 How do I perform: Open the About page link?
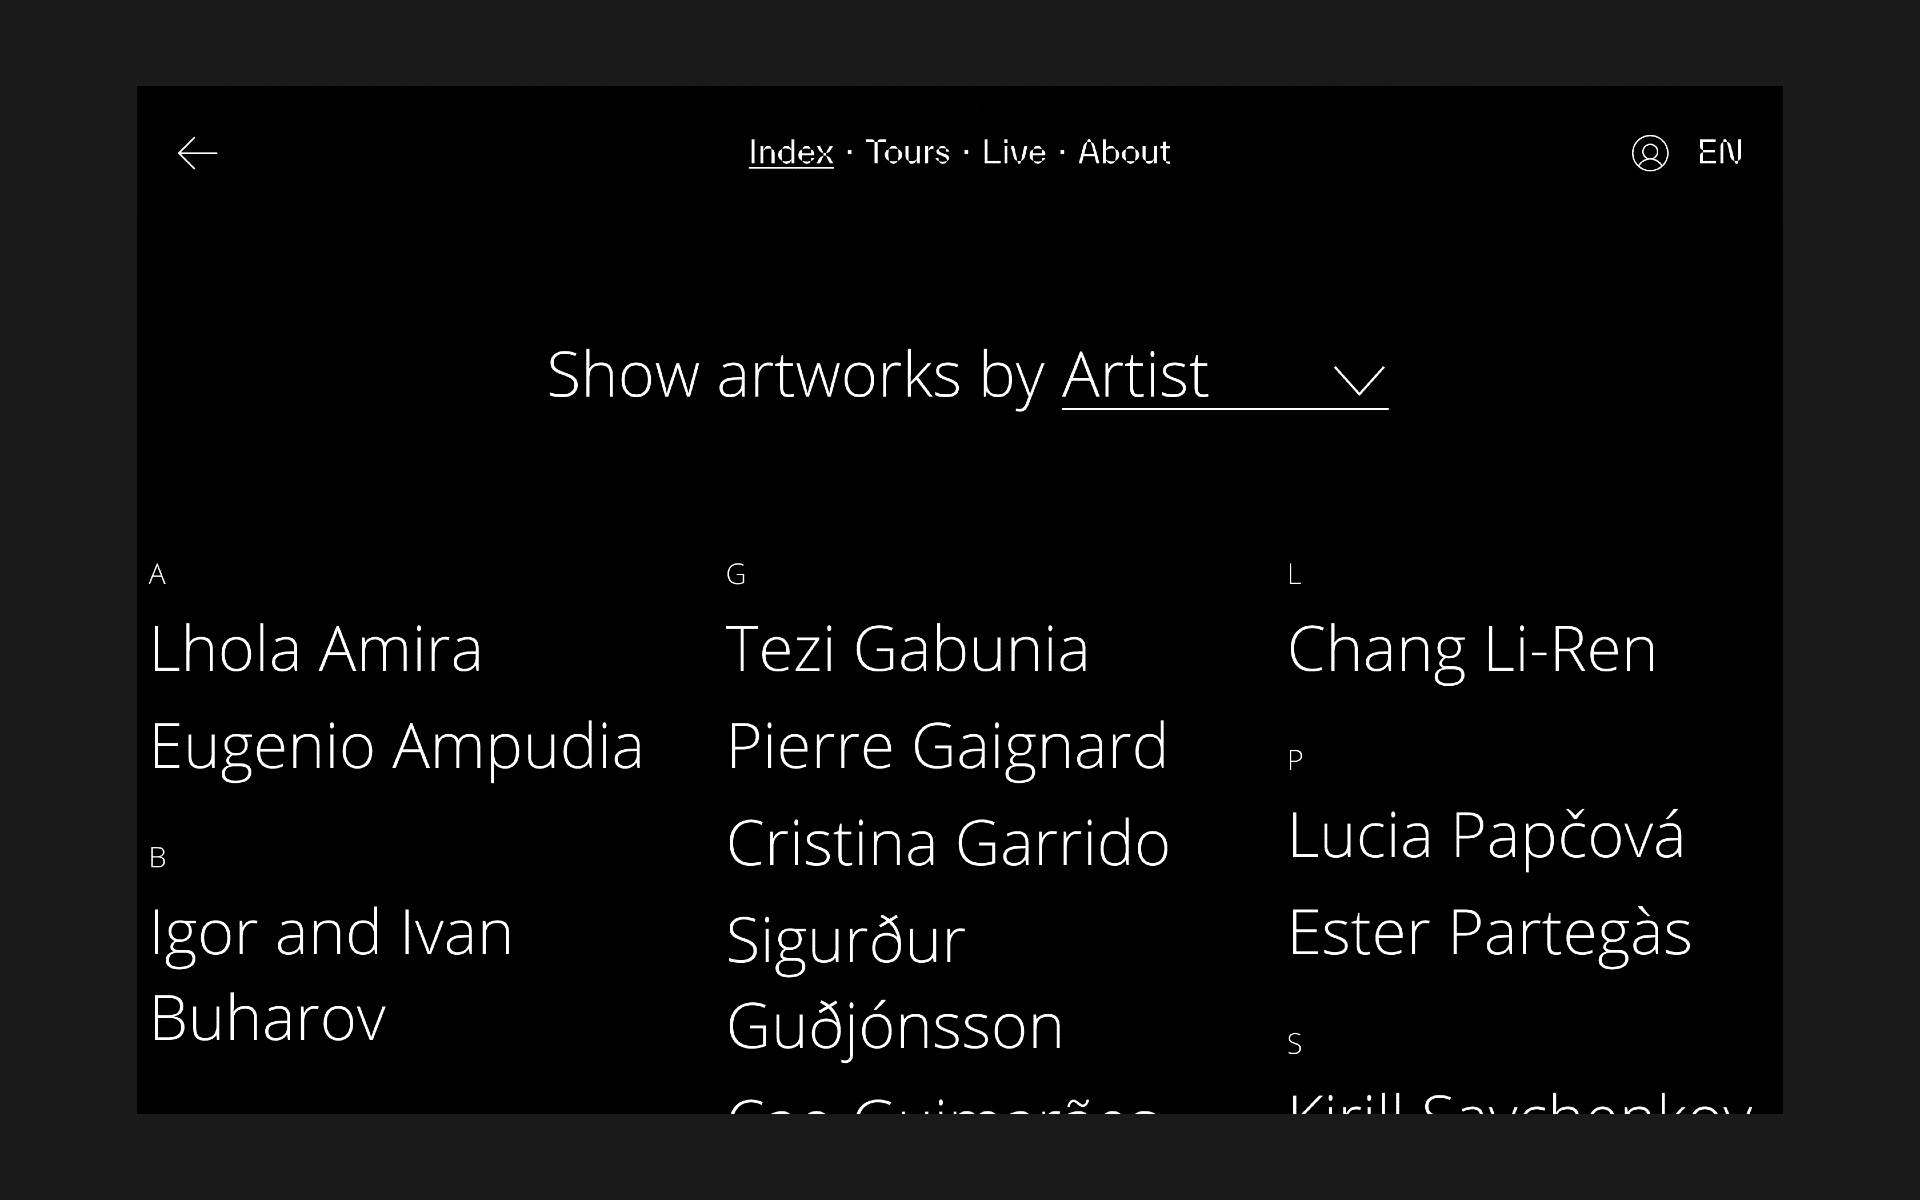tap(1124, 152)
